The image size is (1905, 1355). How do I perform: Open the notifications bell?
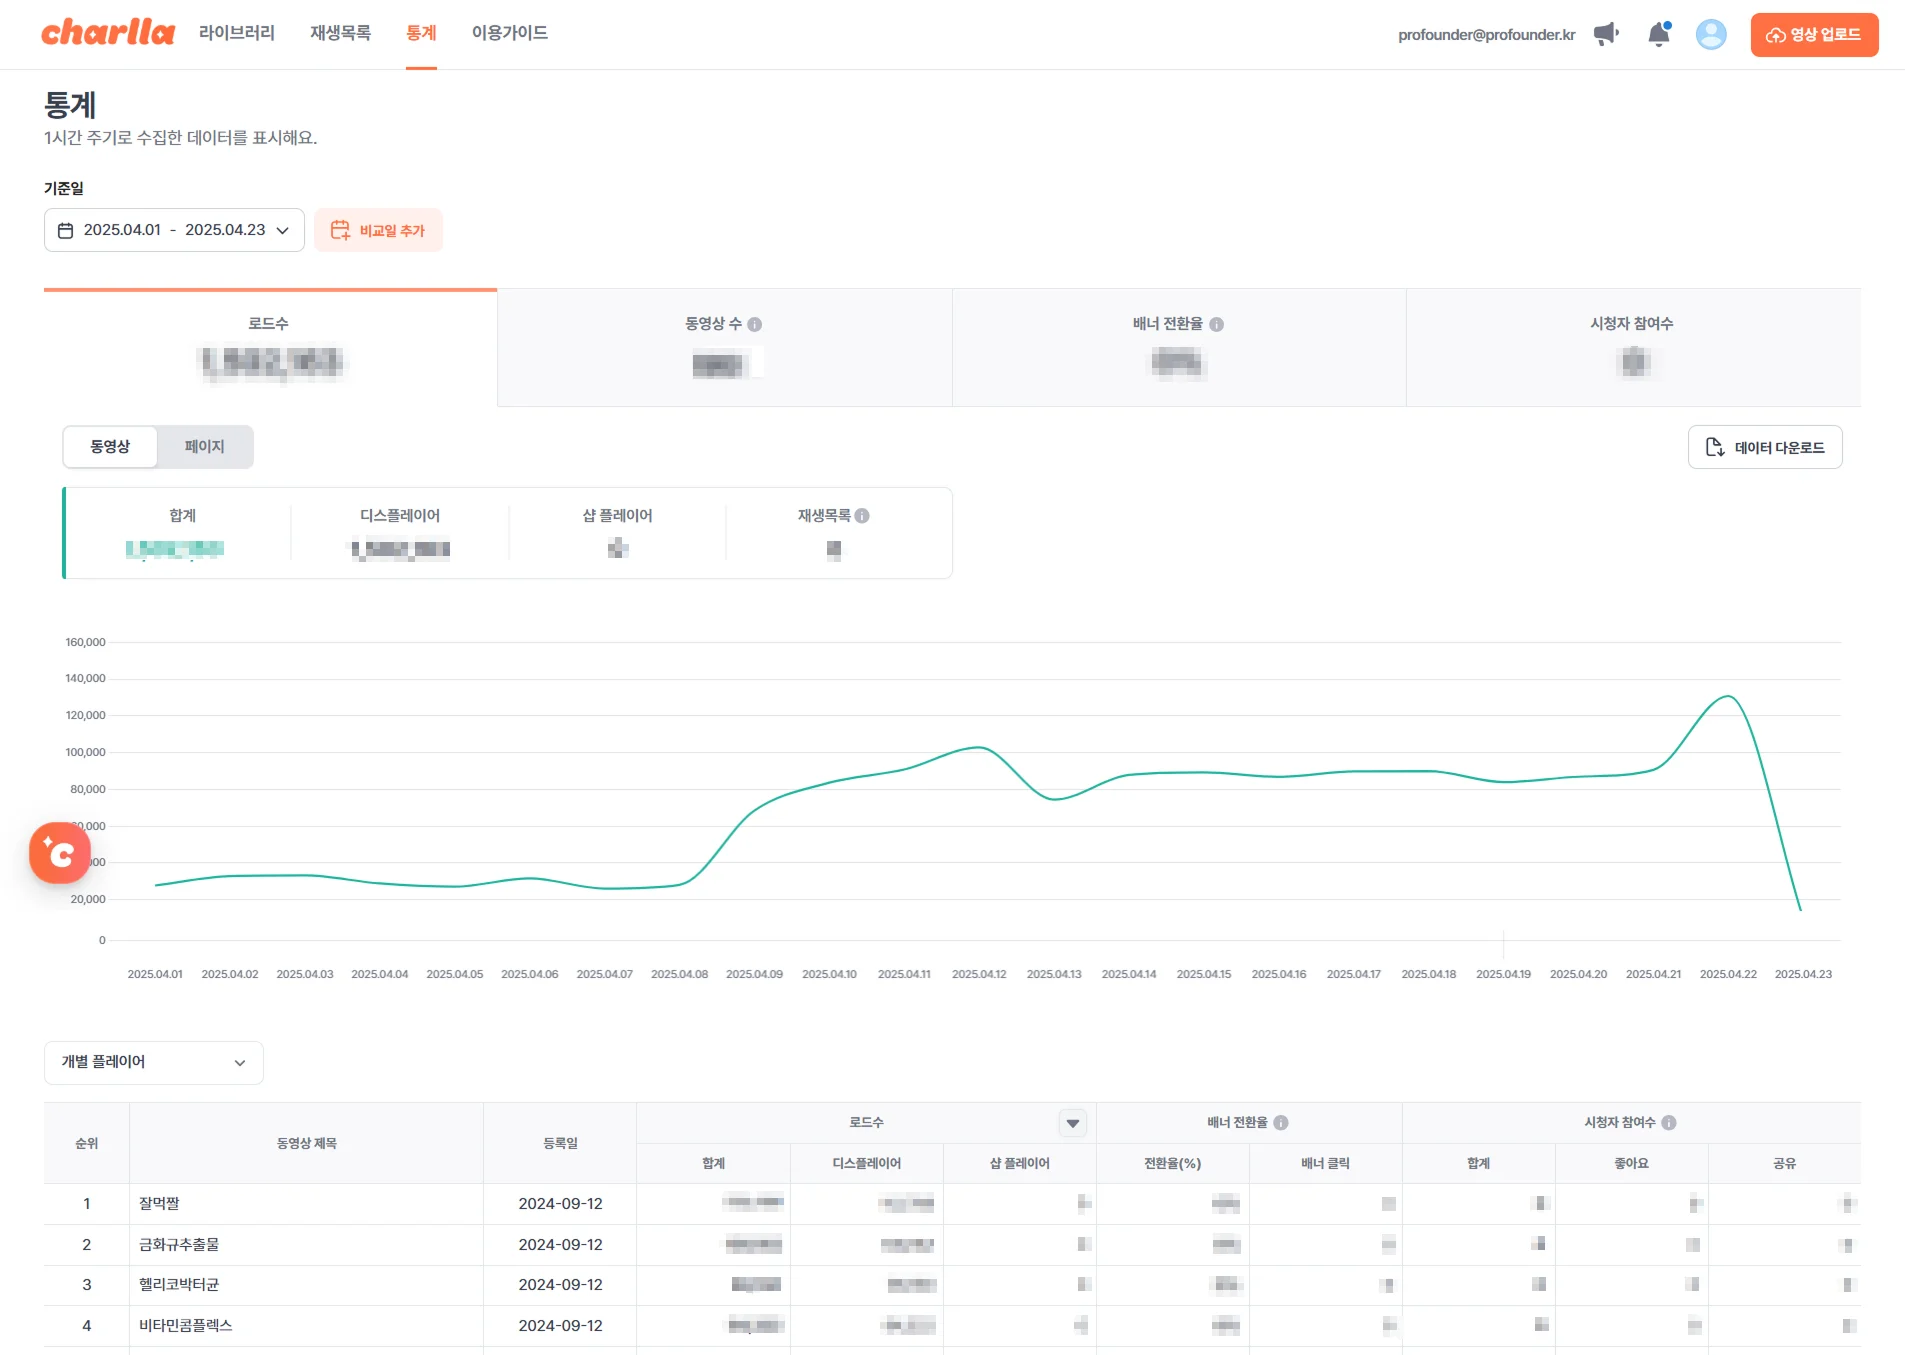pyautogui.click(x=1659, y=34)
